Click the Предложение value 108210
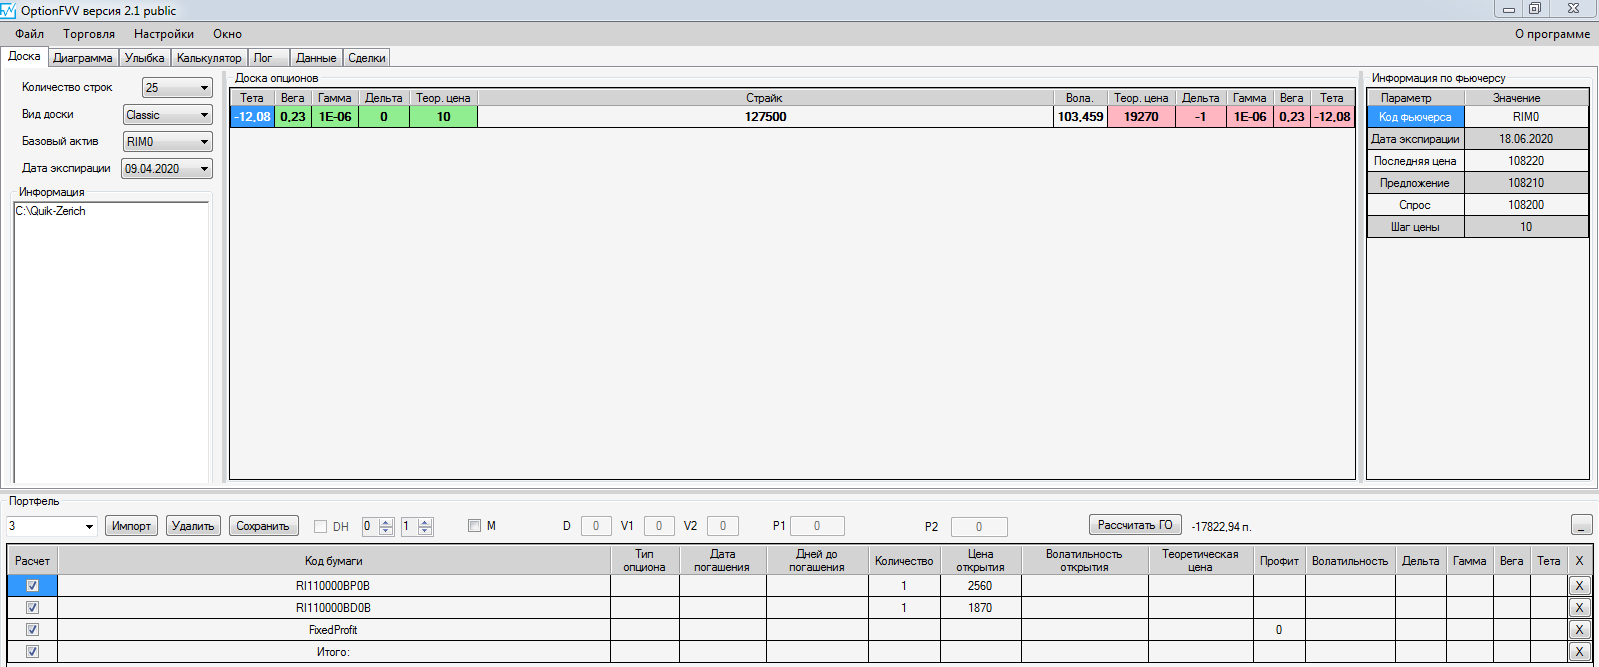The image size is (1599, 667). [1526, 183]
